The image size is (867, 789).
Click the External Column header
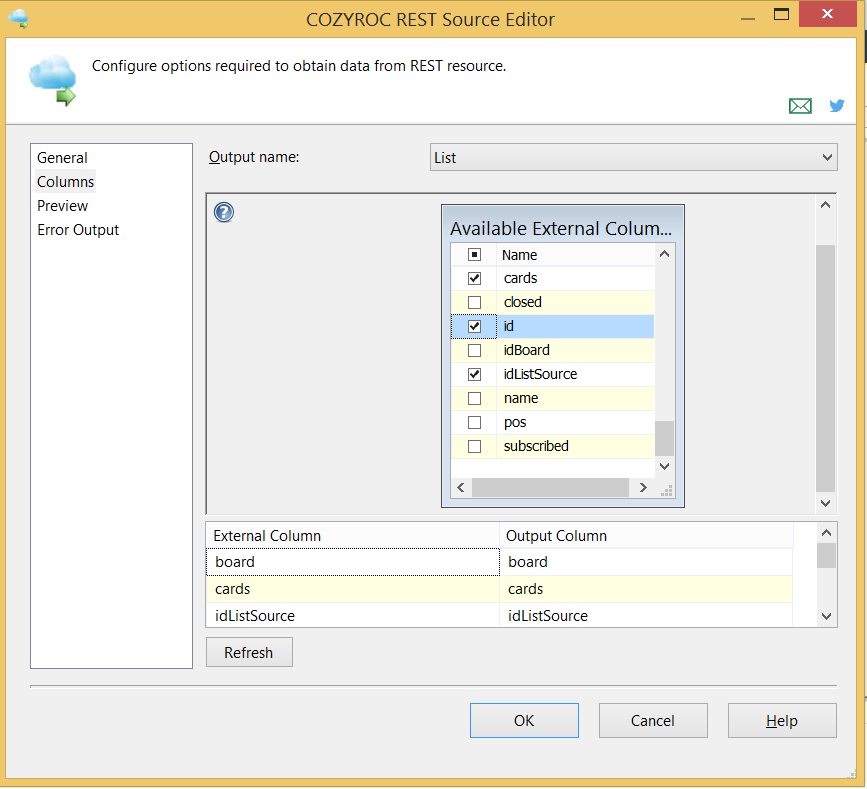pos(353,535)
